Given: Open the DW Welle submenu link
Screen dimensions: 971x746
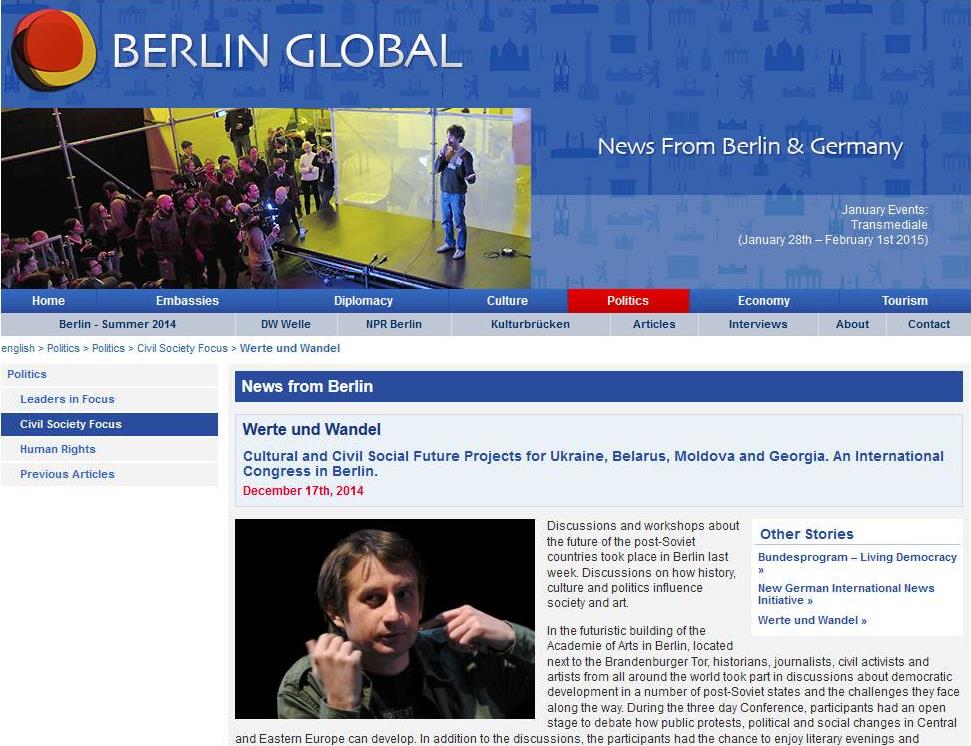Looking at the screenshot, I should (285, 324).
